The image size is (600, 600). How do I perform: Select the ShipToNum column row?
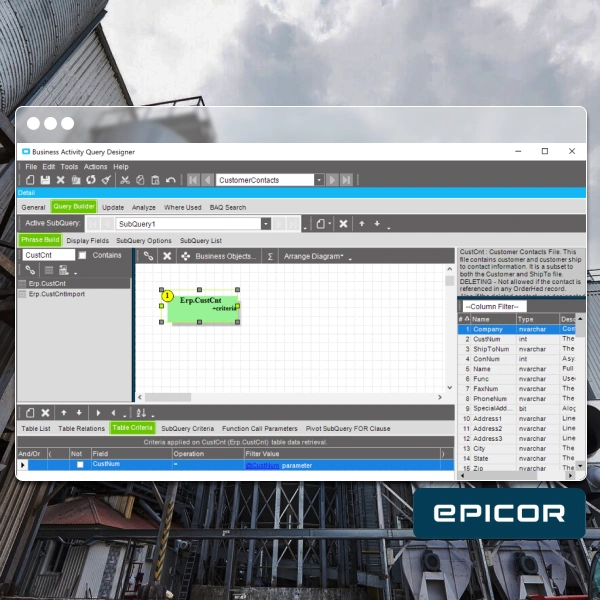pyautogui.click(x=516, y=349)
